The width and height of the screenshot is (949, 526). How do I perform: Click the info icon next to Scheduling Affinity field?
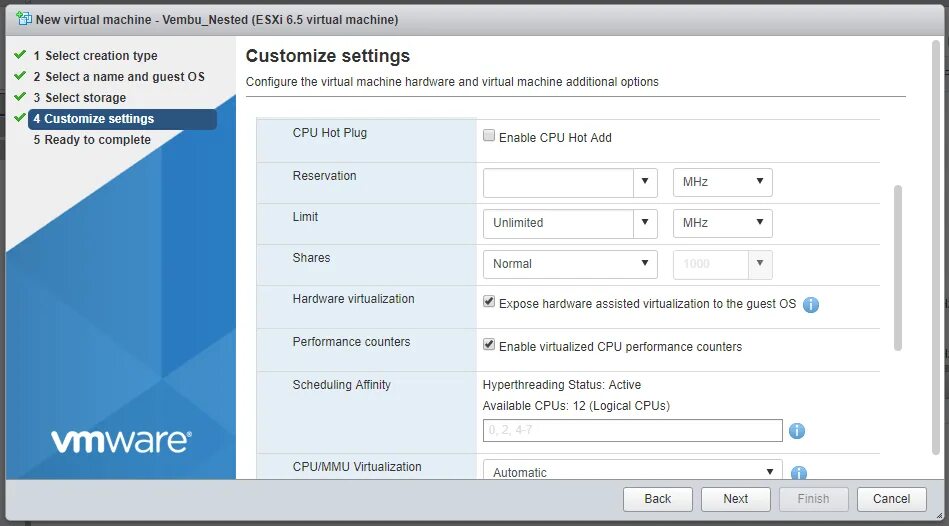pos(796,431)
